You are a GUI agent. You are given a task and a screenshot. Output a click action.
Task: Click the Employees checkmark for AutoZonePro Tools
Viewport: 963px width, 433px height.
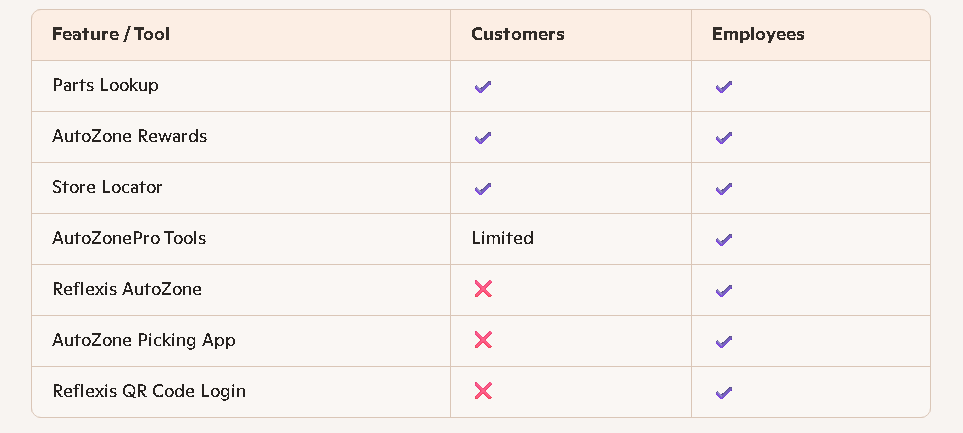pos(724,239)
